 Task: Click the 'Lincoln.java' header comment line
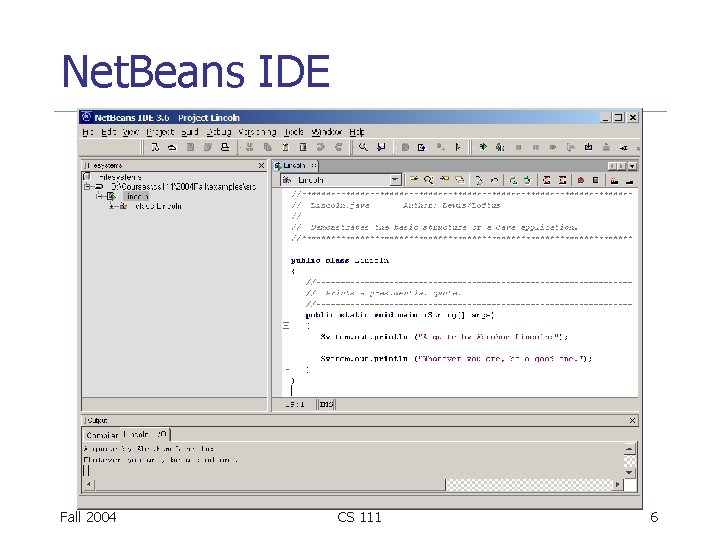coord(395,206)
